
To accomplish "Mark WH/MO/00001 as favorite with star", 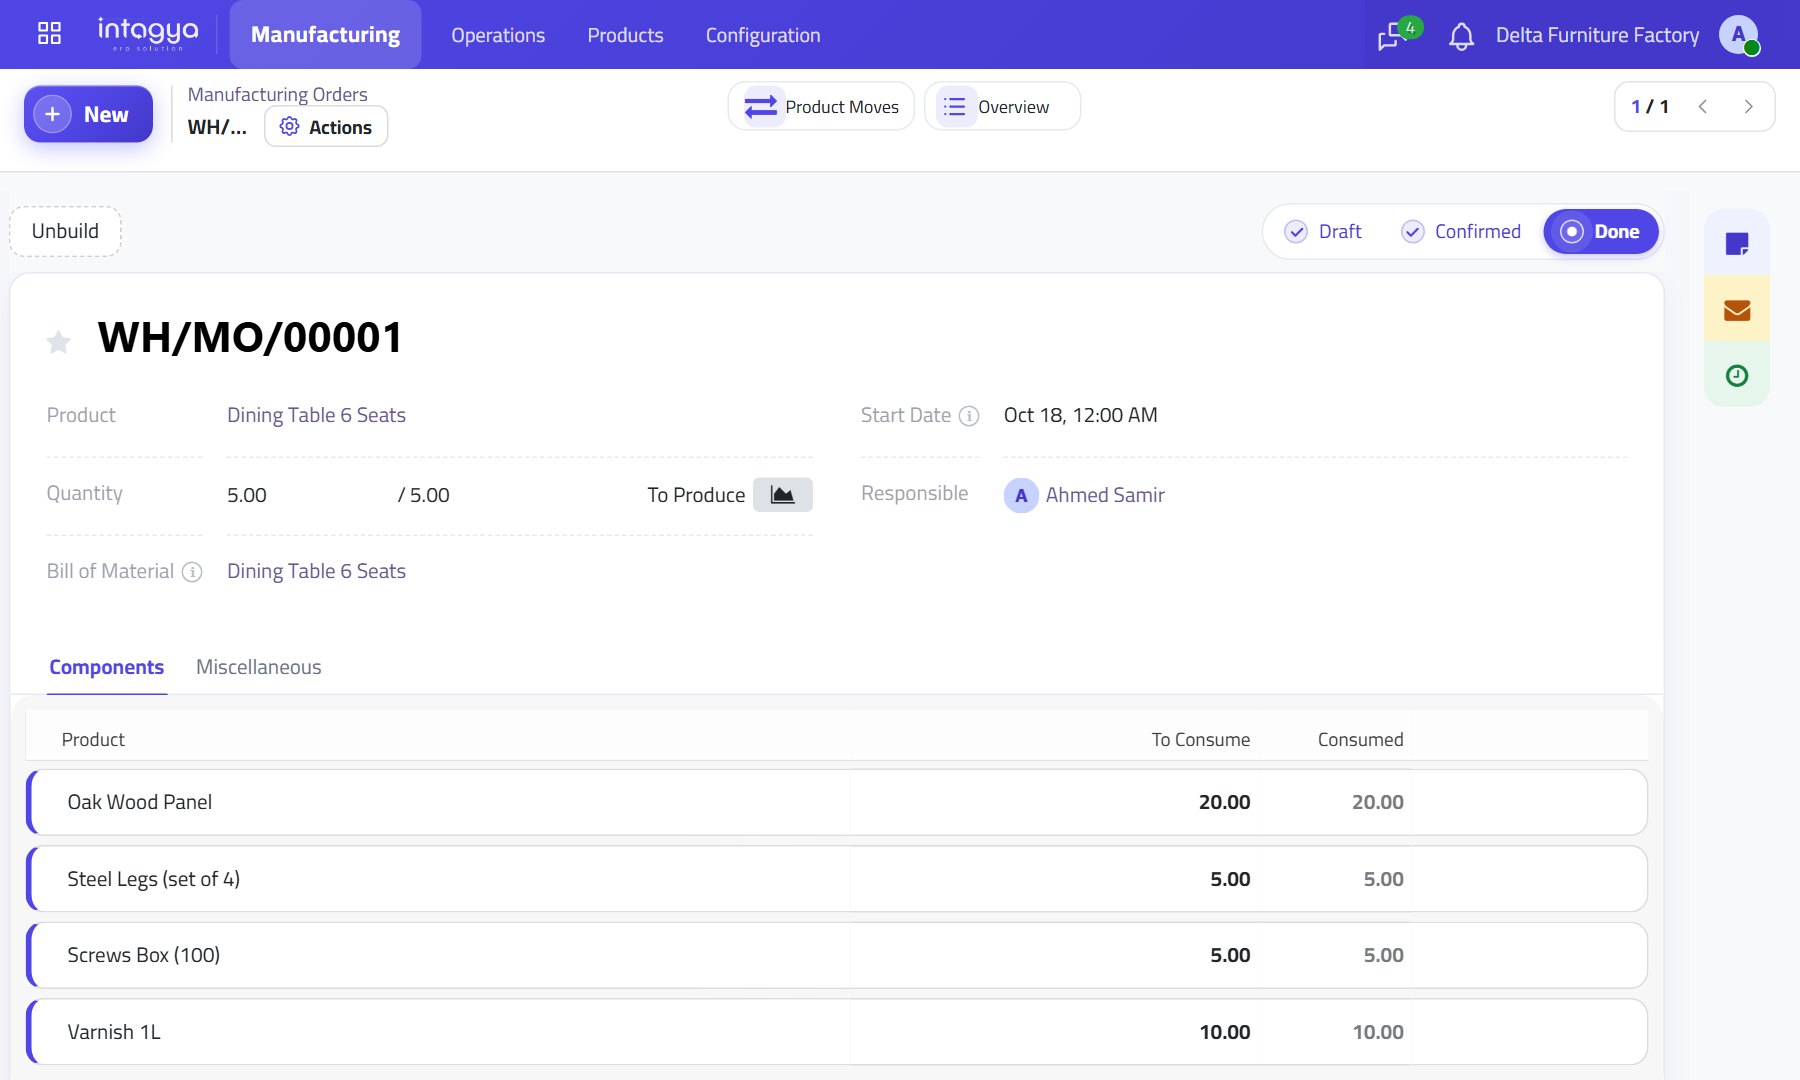I will (x=59, y=342).
